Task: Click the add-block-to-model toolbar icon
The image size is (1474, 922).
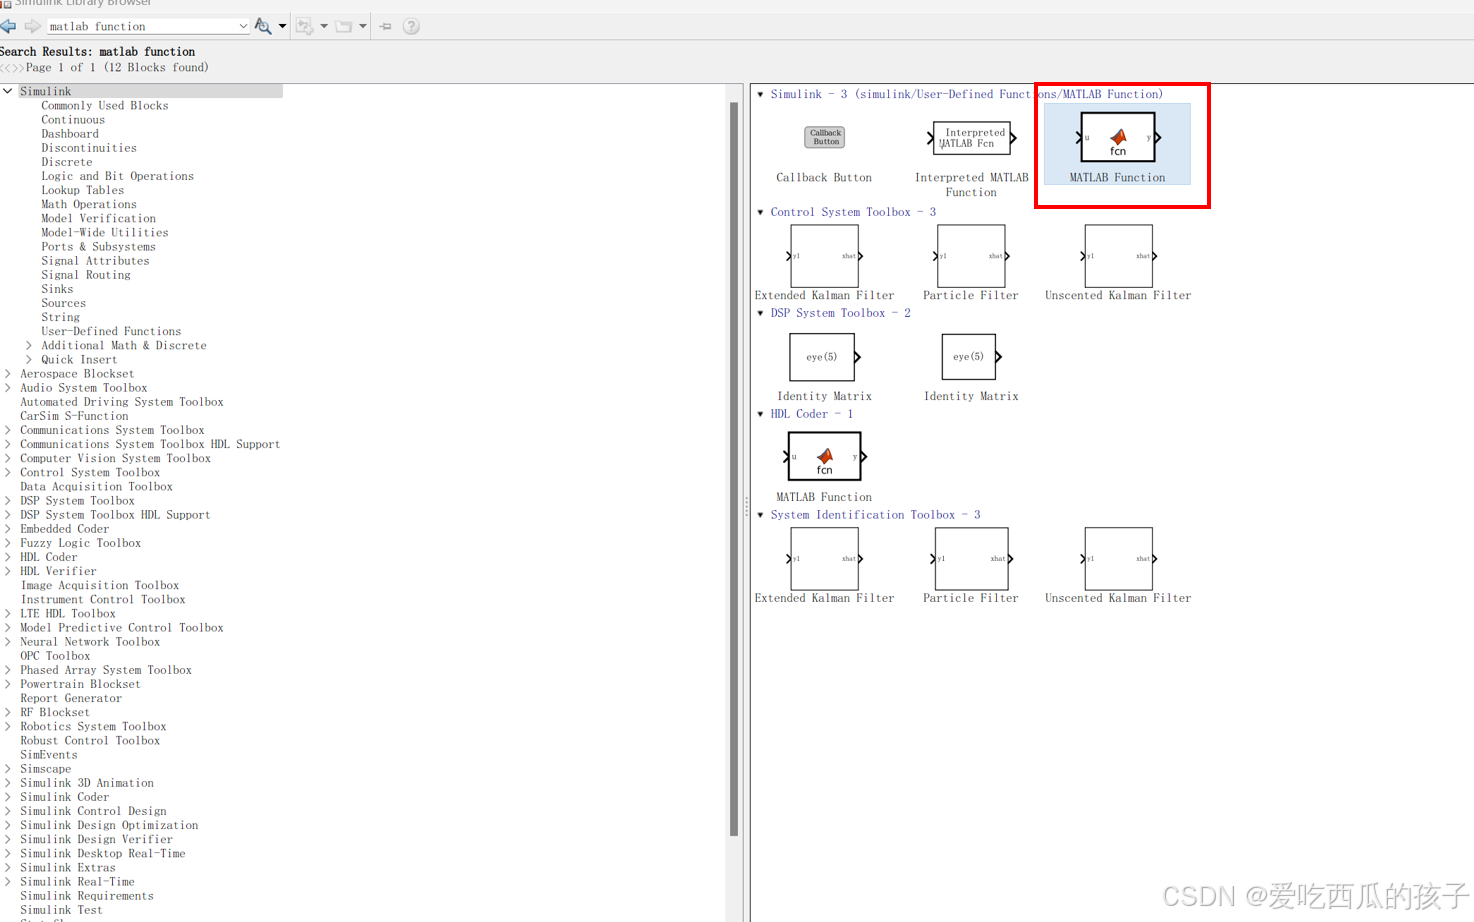Action: 305,26
